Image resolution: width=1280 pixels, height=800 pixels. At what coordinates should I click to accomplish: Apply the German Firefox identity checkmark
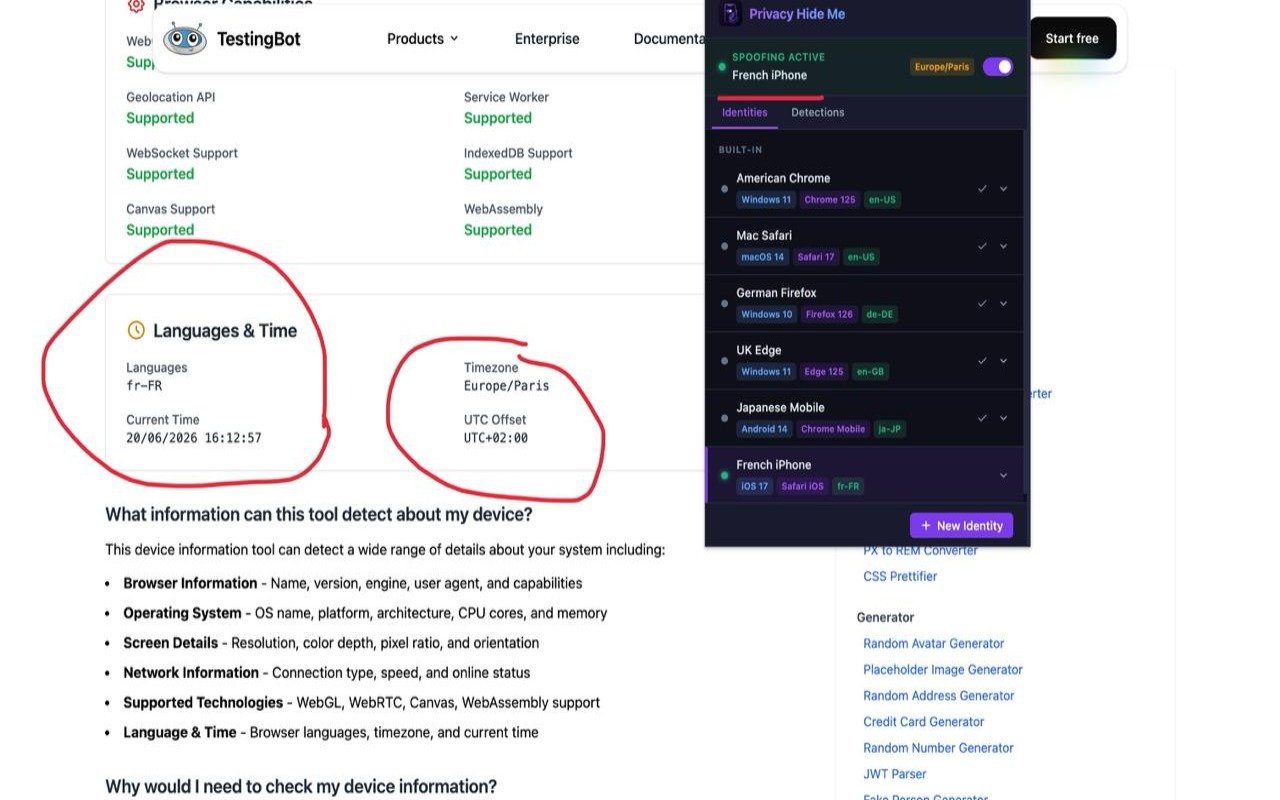click(982, 303)
